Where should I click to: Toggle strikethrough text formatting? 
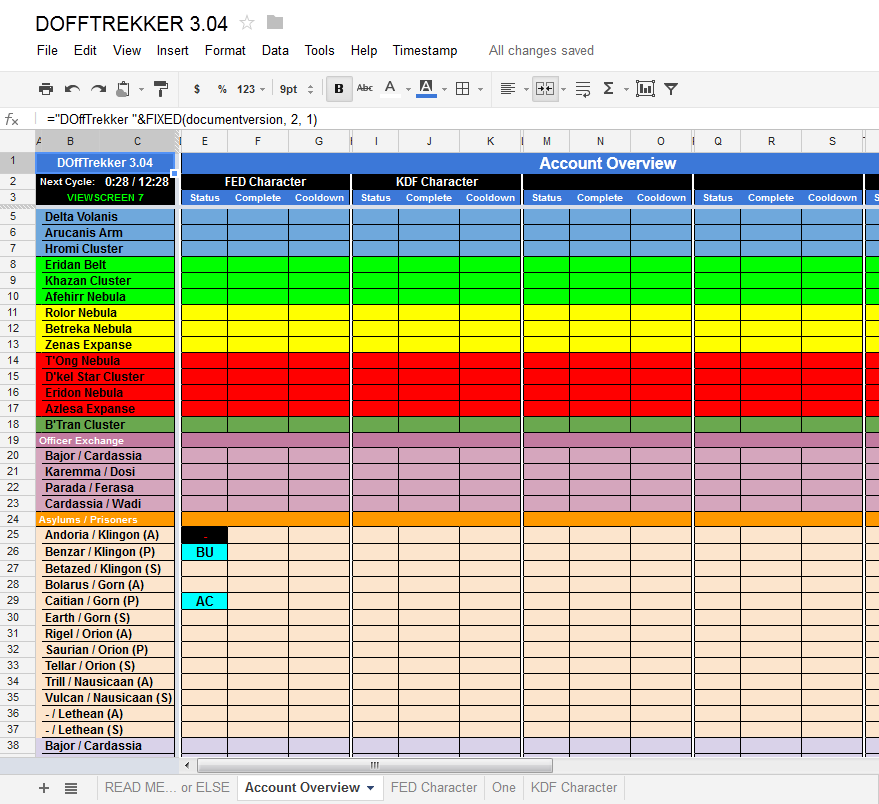click(x=365, y=89)
